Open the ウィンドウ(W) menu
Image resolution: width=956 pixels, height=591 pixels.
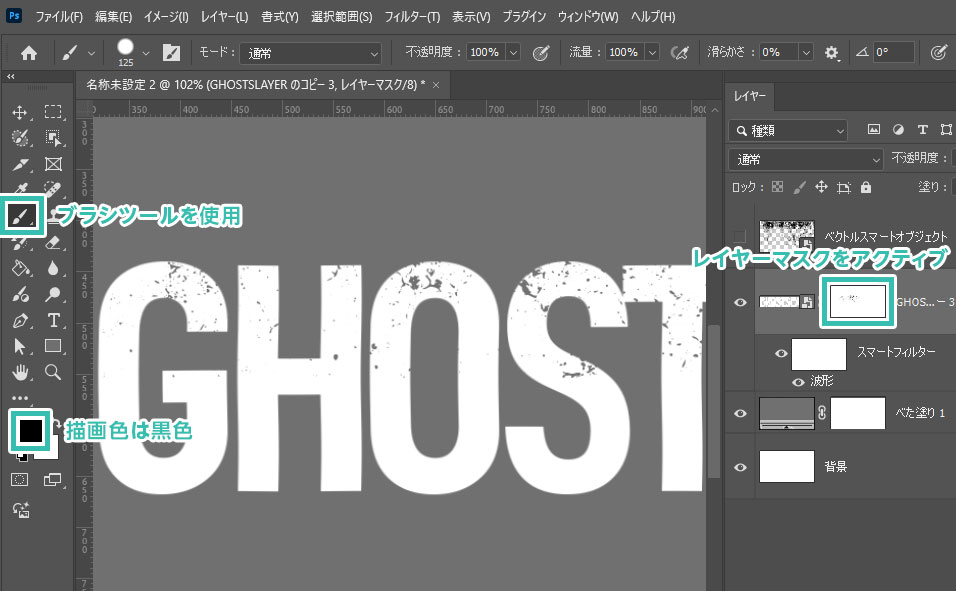click(x=588, y=16)
